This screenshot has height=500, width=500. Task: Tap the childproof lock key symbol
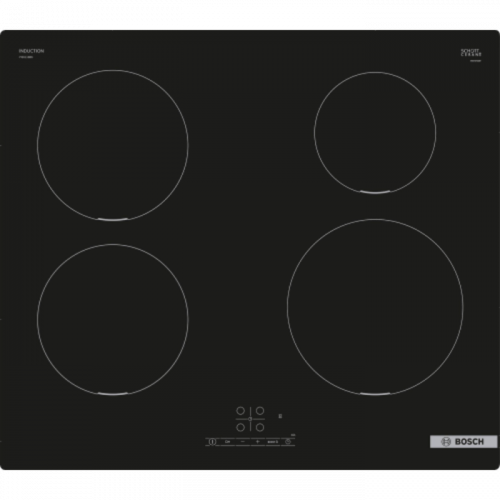[228, 442]
